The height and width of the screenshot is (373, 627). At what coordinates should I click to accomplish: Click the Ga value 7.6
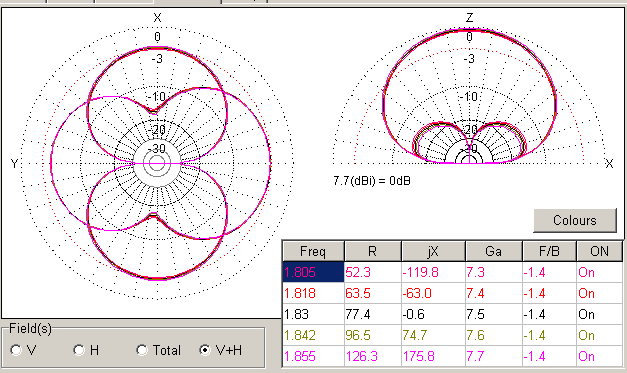click(493, 335)
